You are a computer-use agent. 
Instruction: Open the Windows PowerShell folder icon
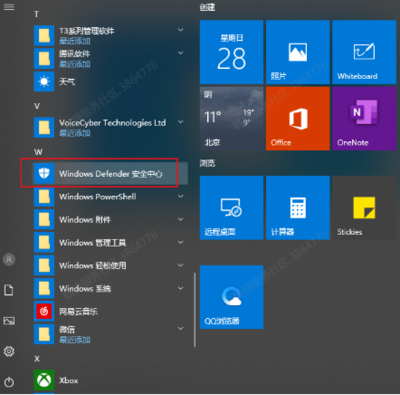click(x=44, y=196)
